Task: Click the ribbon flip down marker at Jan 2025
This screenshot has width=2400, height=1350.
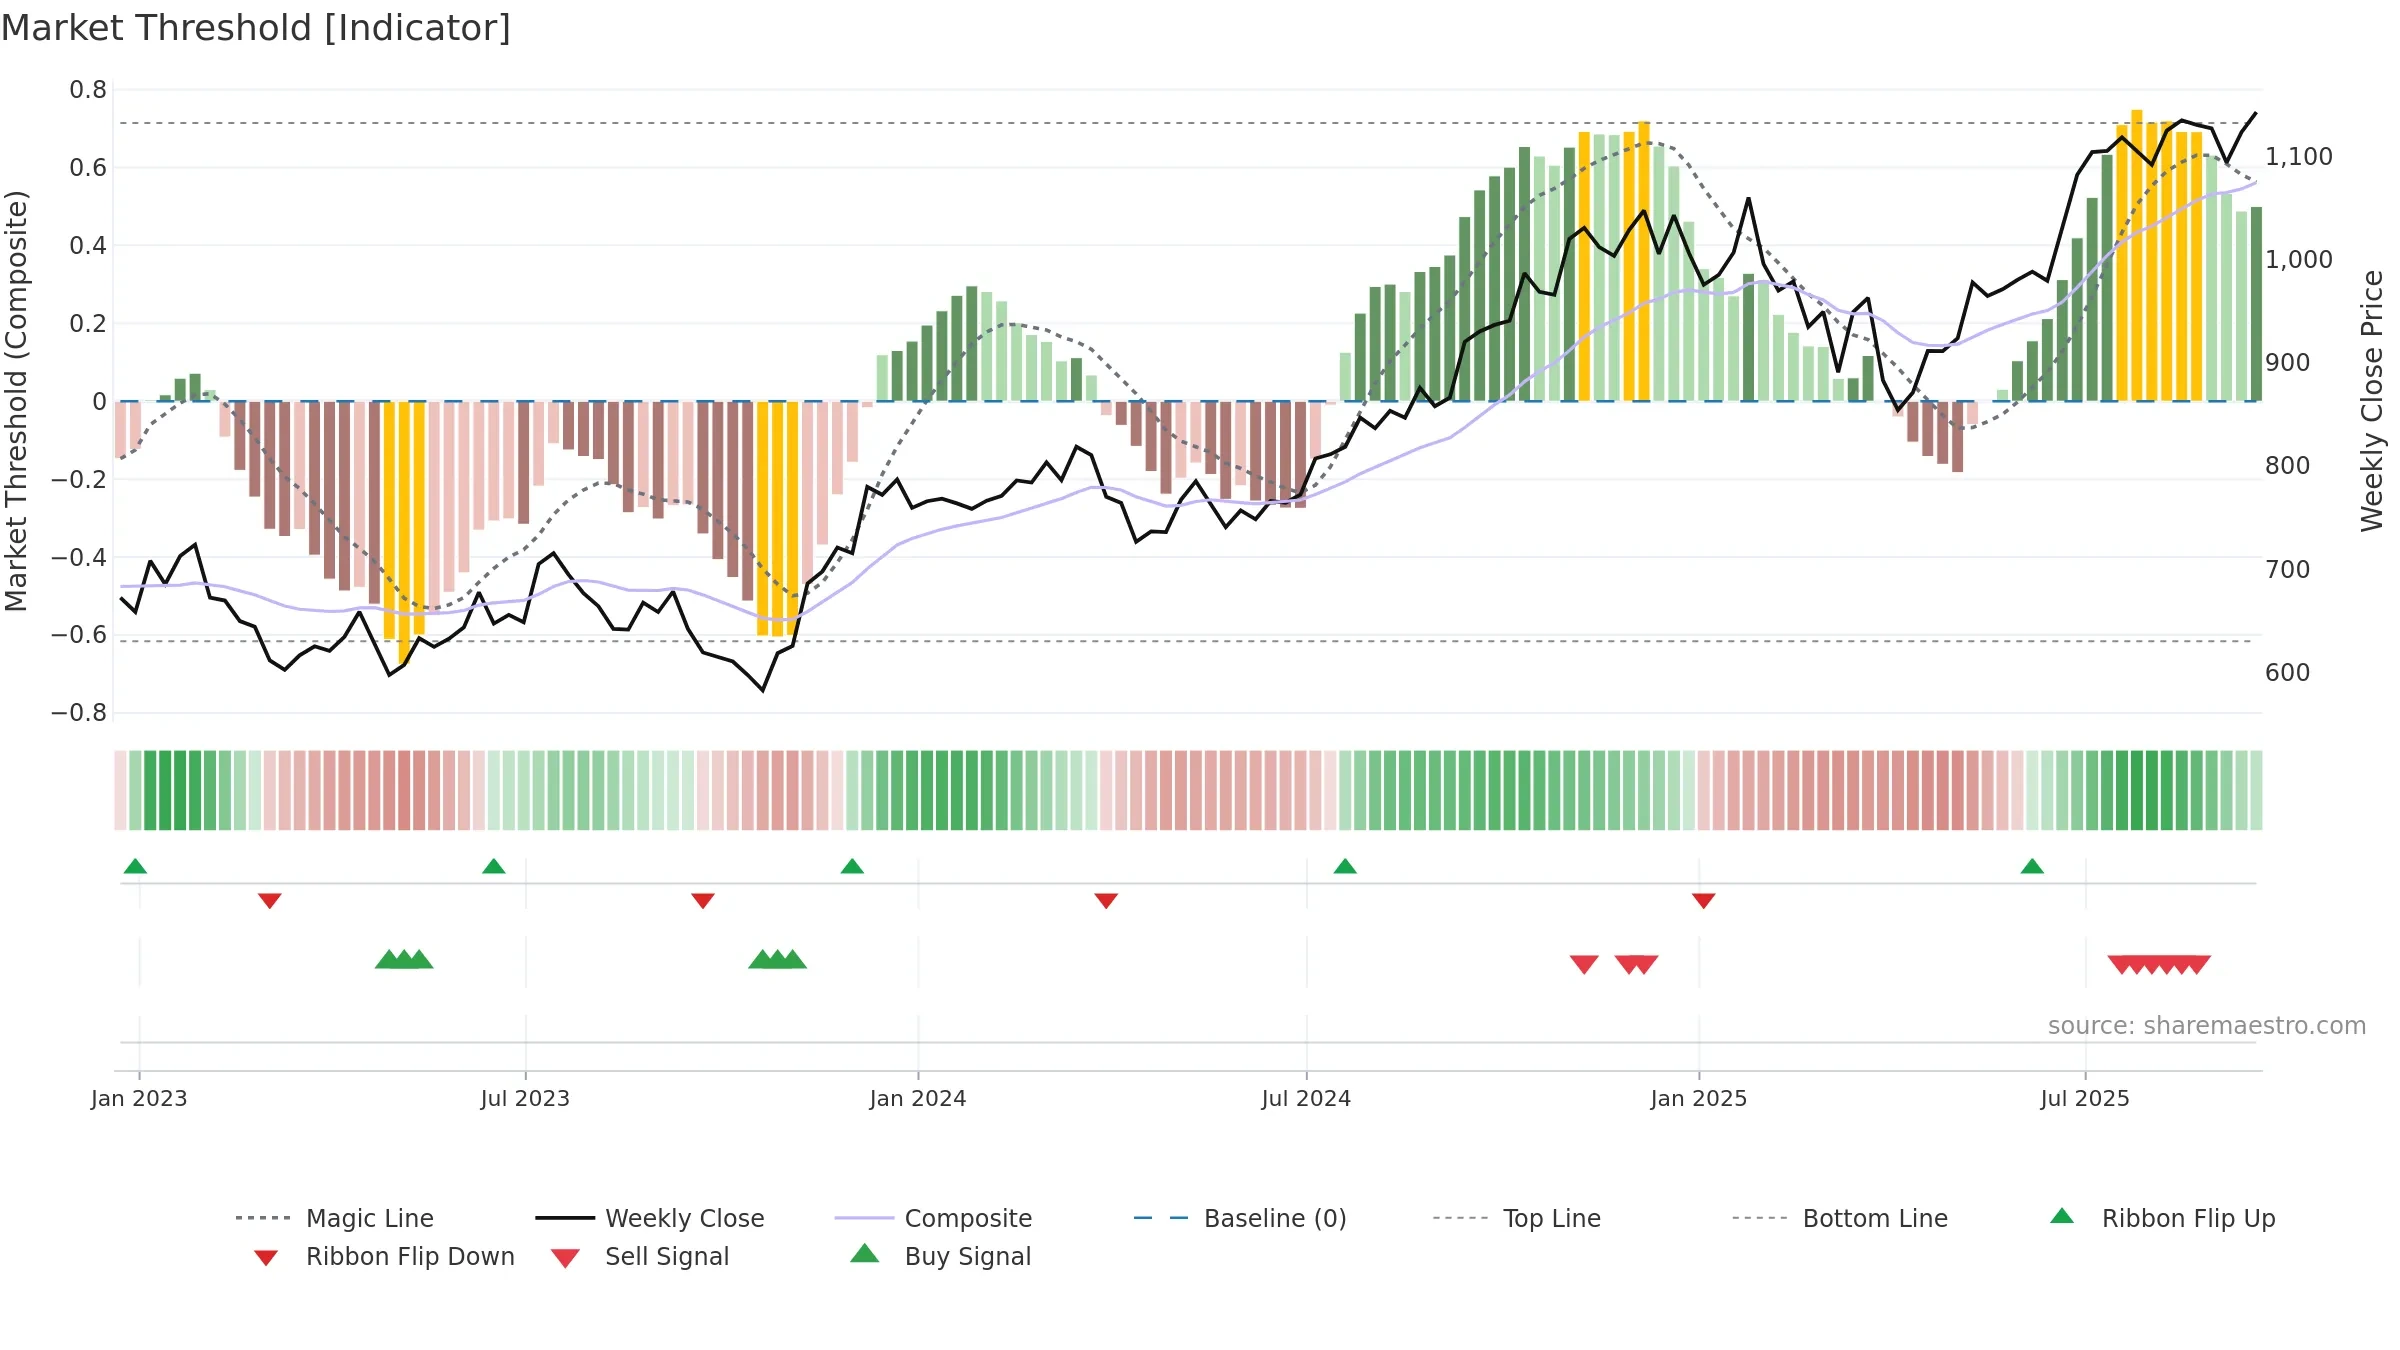Action: [x=1704, y=901]
